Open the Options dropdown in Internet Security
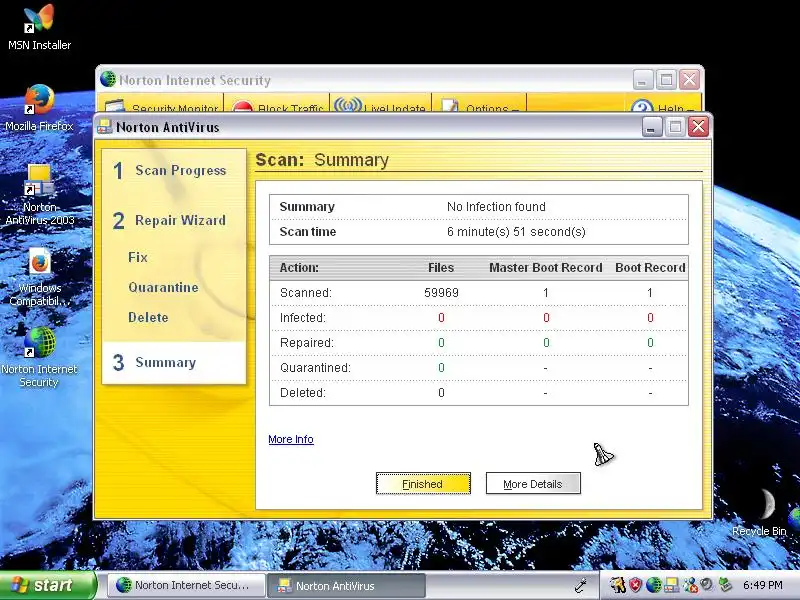 tap(492, 108)
